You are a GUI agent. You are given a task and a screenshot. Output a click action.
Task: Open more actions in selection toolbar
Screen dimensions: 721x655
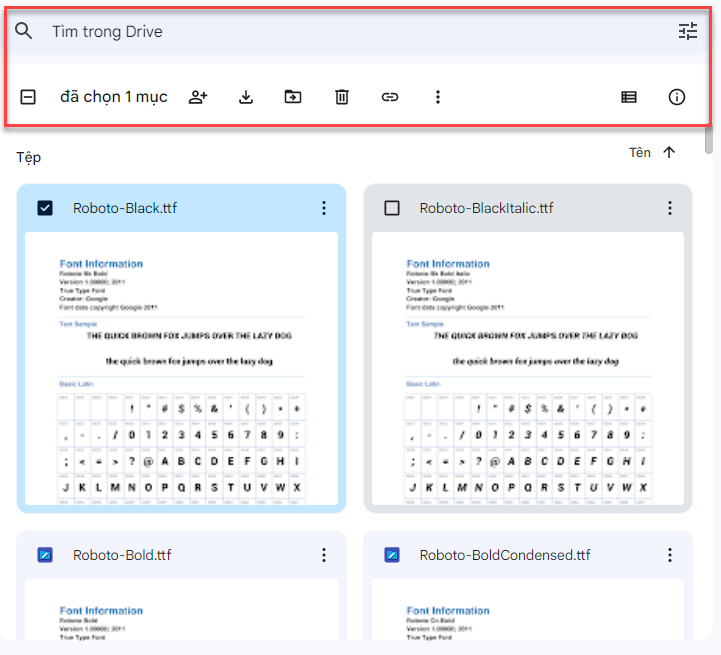pos(438,97)
